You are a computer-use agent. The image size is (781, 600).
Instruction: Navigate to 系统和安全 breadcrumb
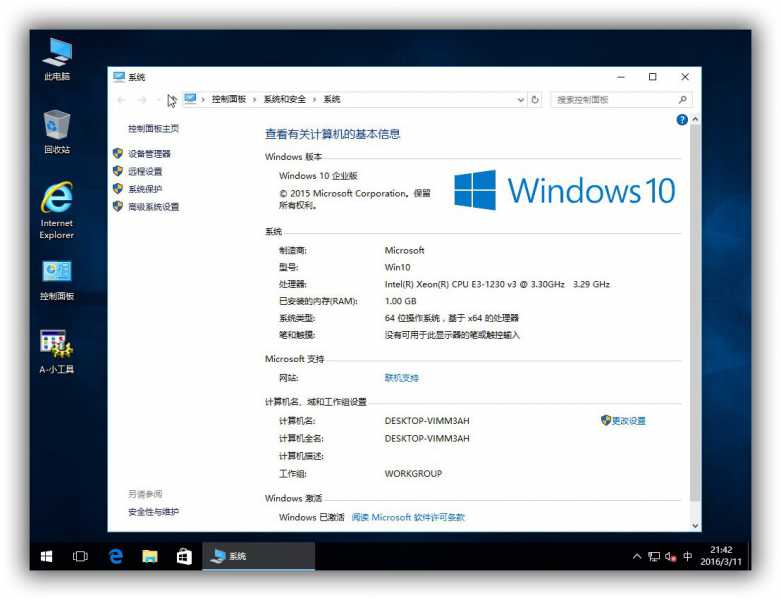click(x=284, y=99)
